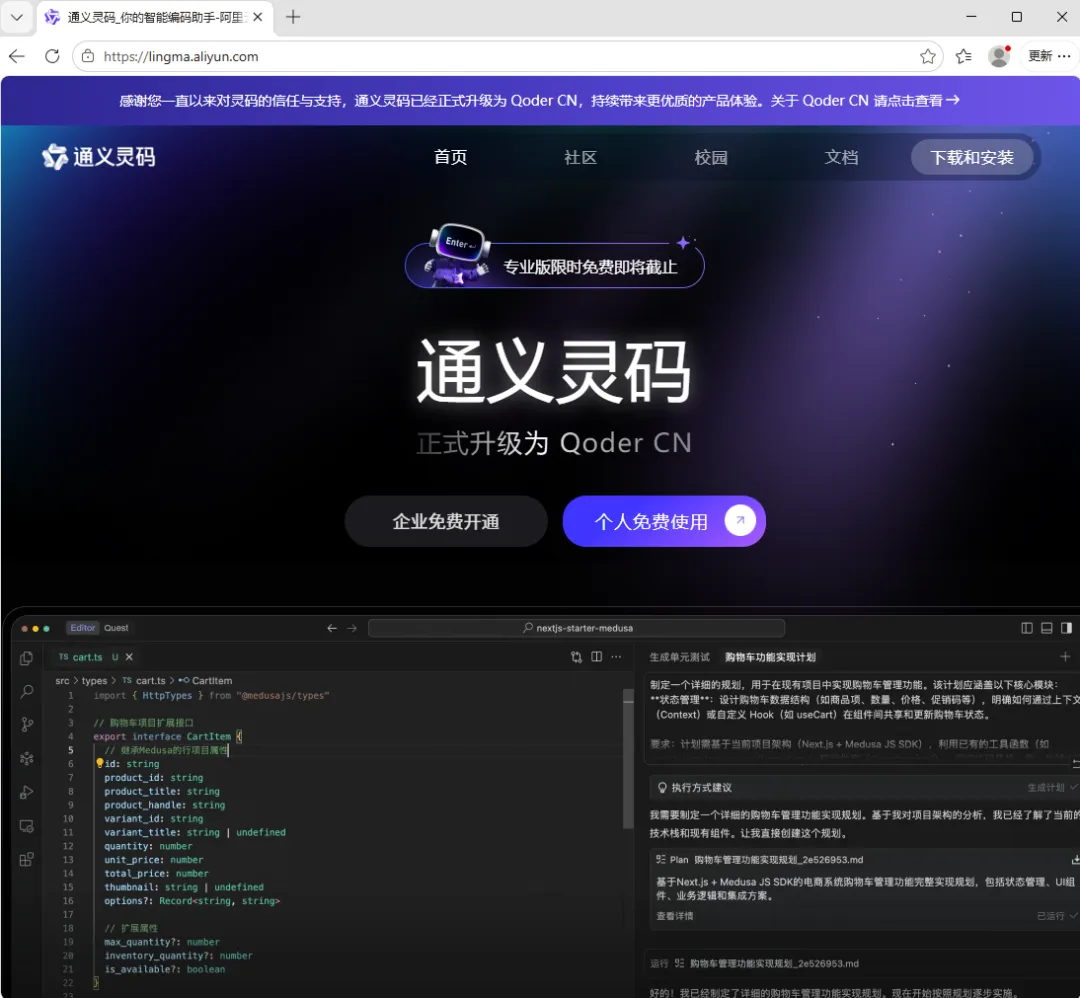Focus the lingma.aliyun.com address bar
1080x998 pixels.
coord(510,56)
